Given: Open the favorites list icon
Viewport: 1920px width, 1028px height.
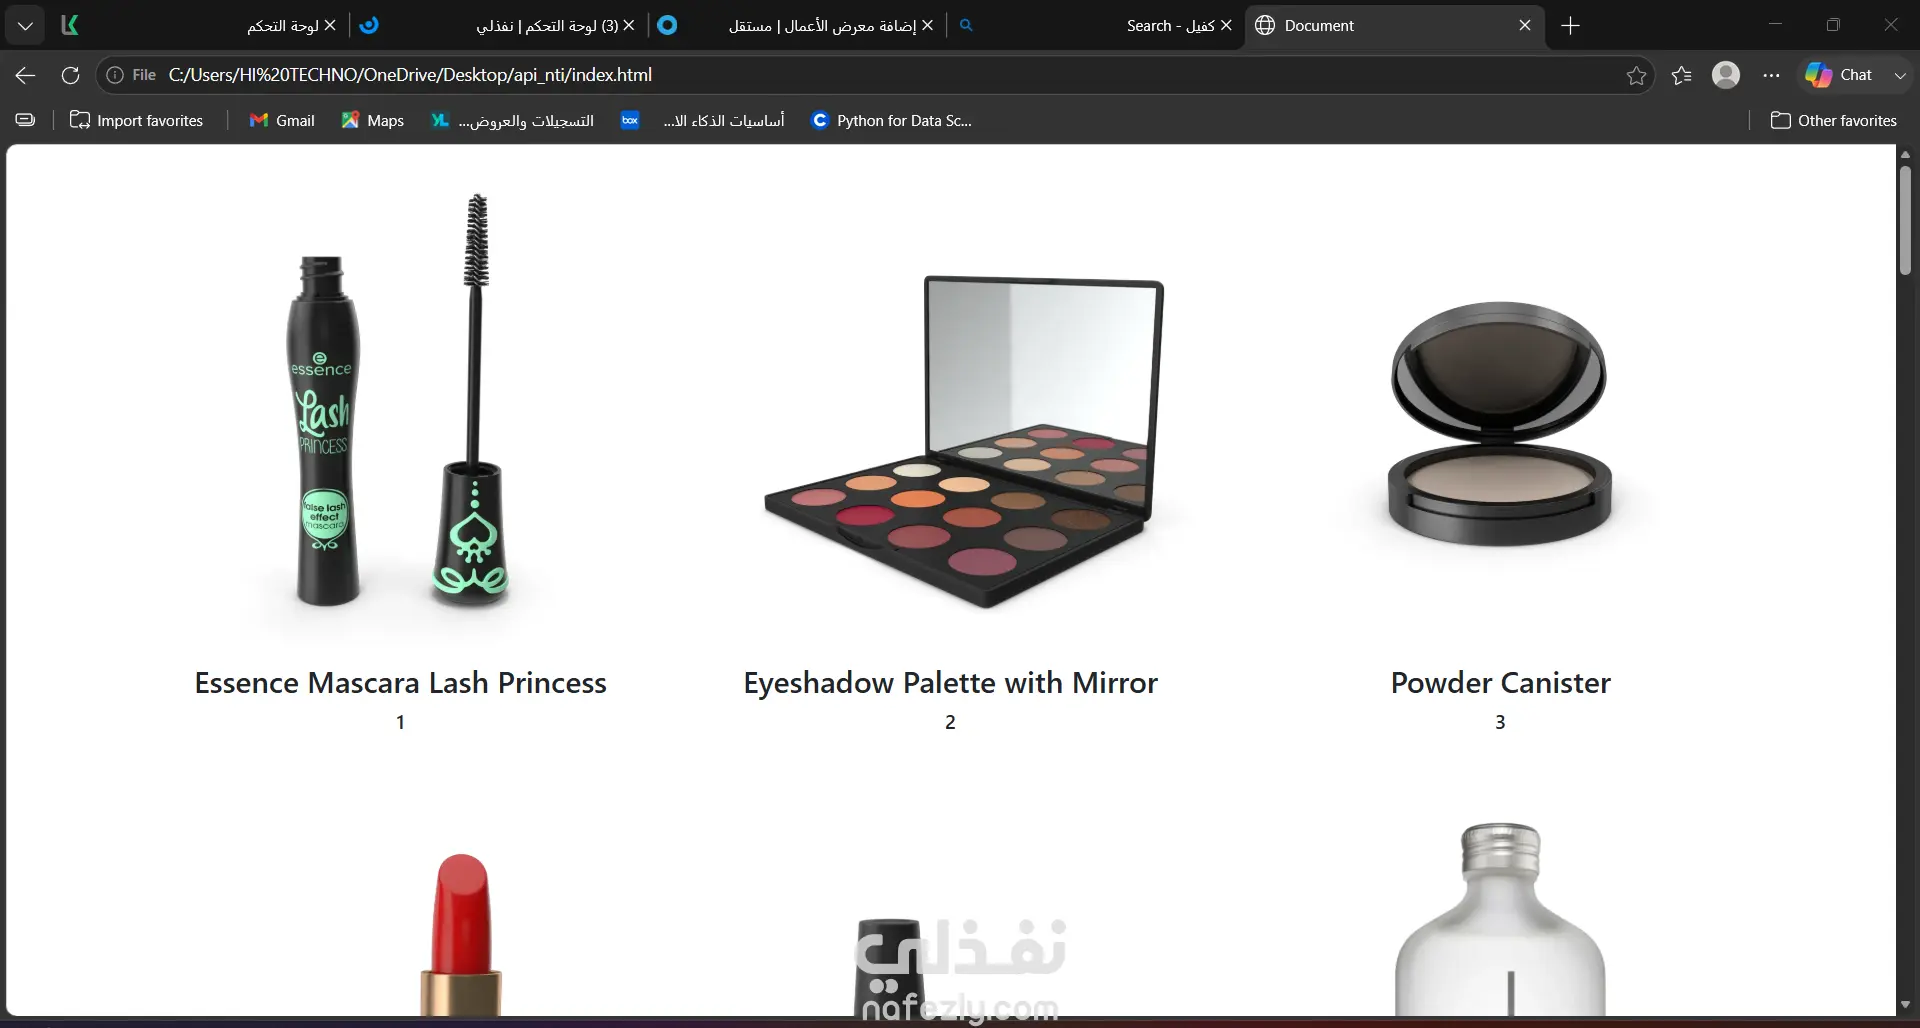Looking at the screenshot, I should click(1682, 75).
